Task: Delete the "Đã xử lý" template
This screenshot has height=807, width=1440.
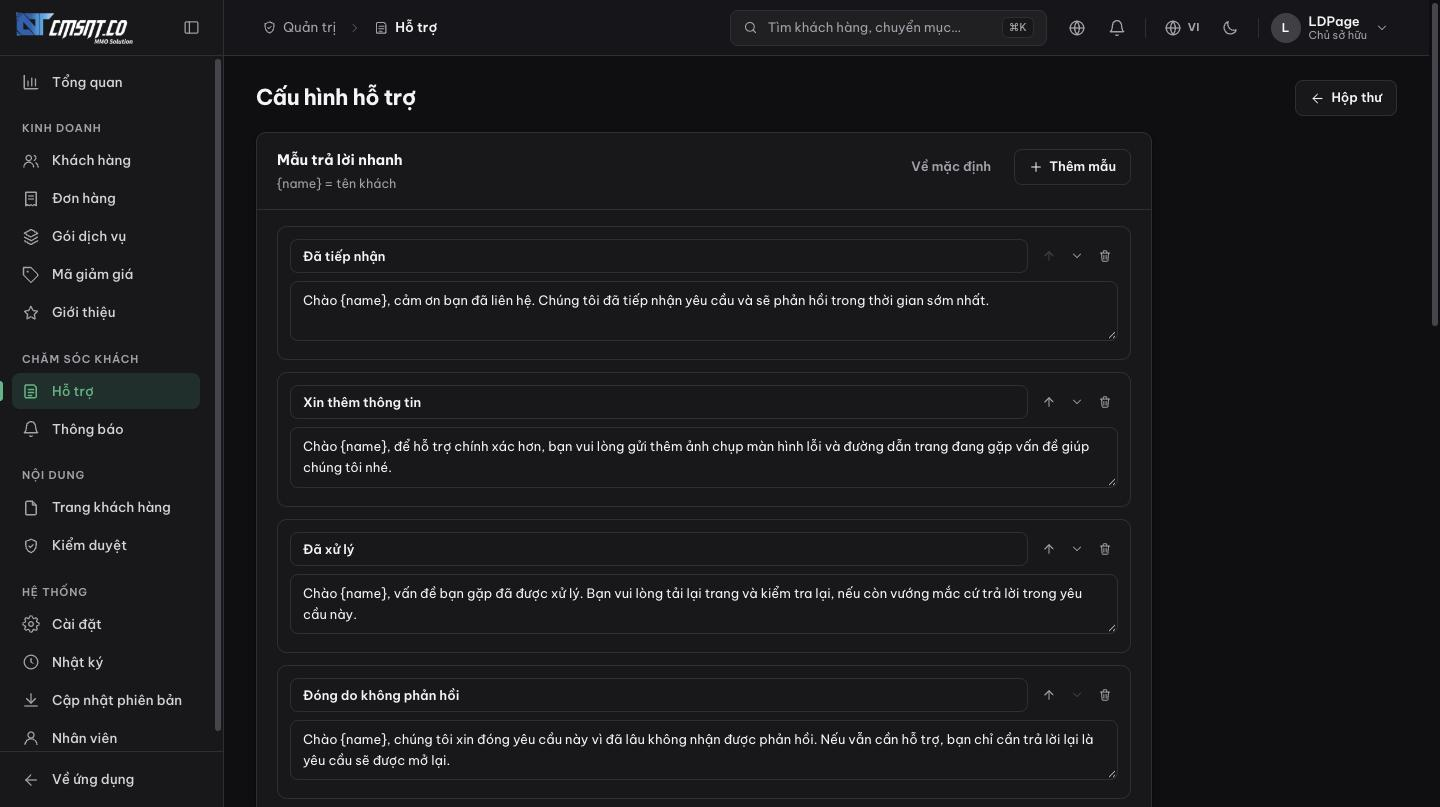Action: click(x=1105, y=549)
